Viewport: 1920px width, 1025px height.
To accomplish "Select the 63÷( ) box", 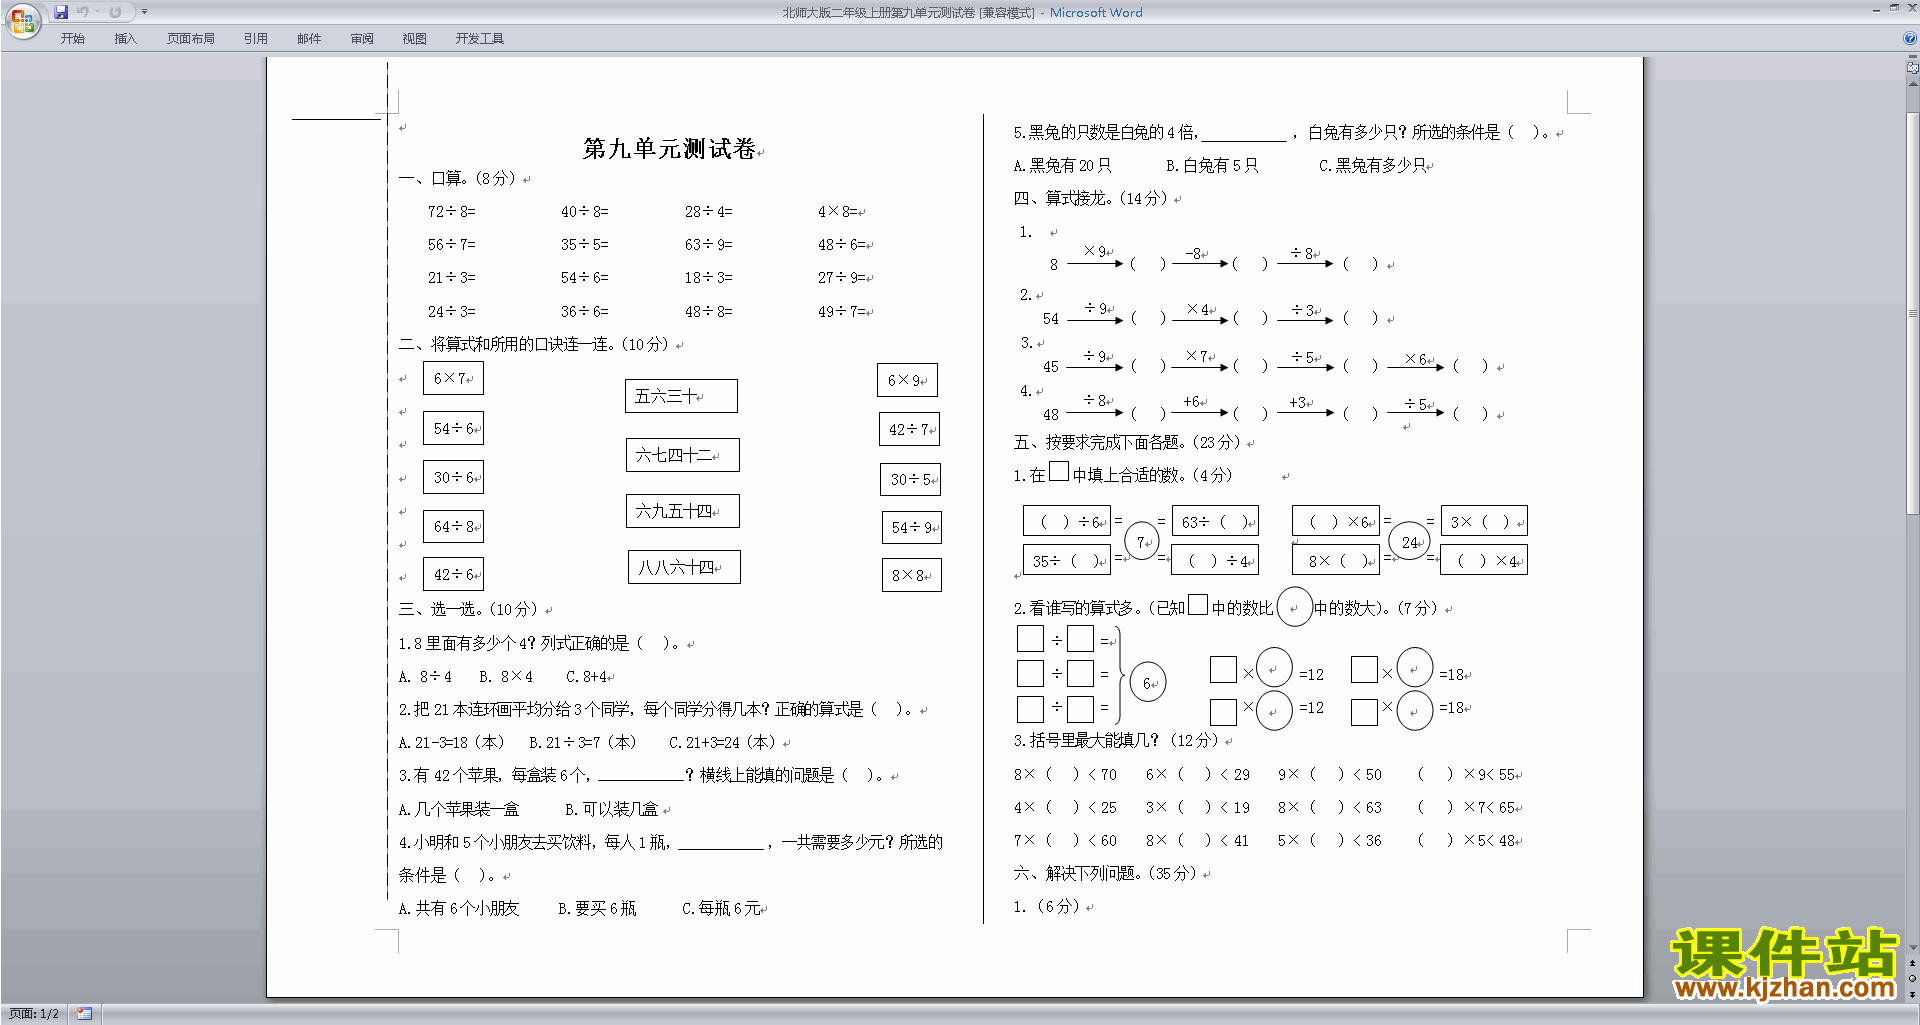I will (1215, 521).
